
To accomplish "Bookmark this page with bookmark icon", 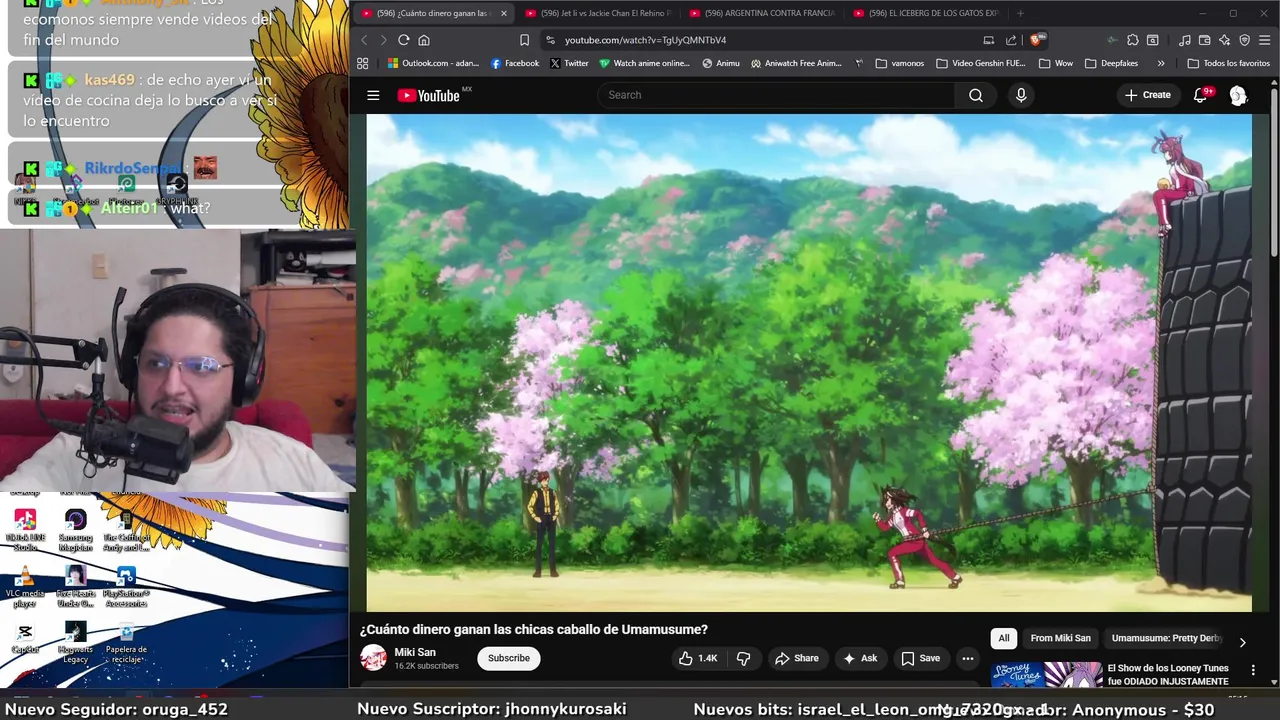I will tap(524, 40).
